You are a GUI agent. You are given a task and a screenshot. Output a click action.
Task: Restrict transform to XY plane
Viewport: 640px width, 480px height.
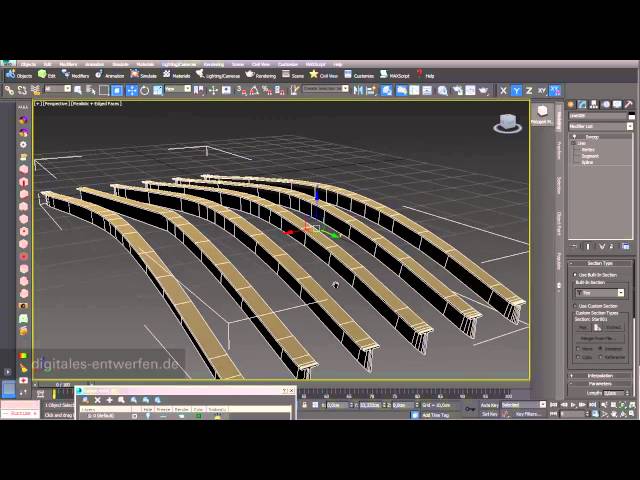tap(542, 91)
